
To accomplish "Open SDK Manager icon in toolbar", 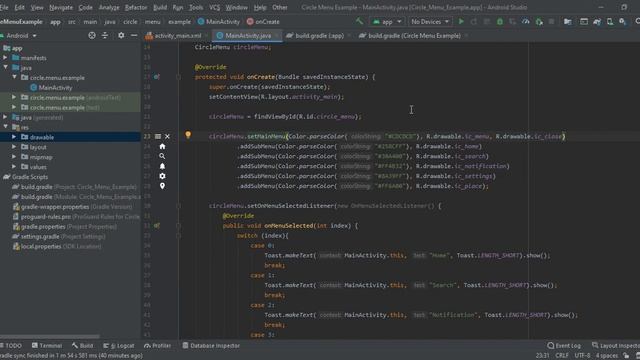I will point(622,22).
